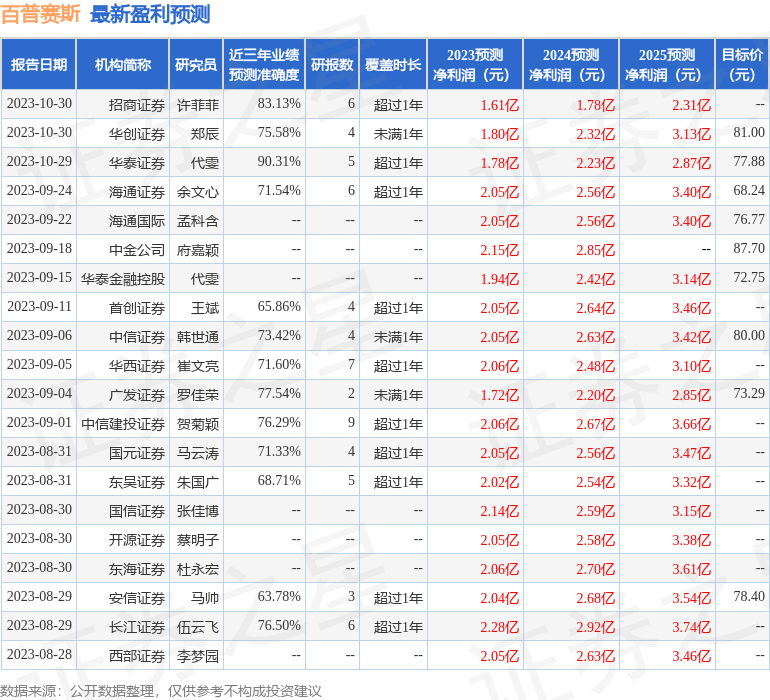Select the 机构简称 column header
Screen dimensions: 770x700
[123, 65]
